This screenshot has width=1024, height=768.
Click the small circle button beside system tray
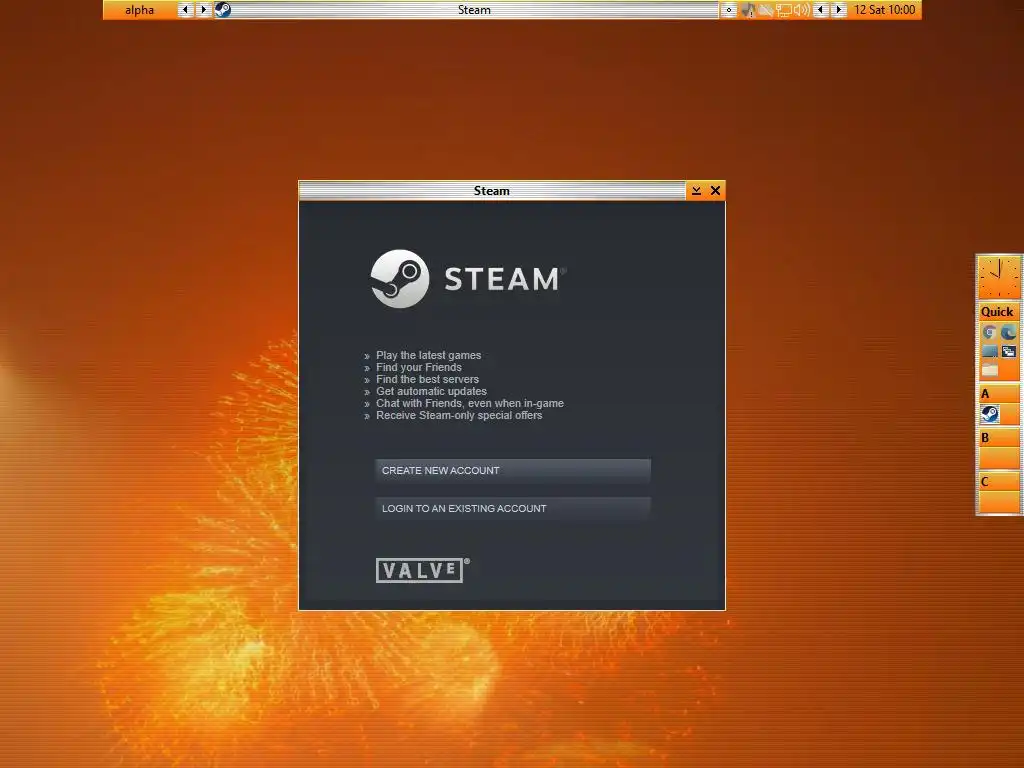click(729, 10)
